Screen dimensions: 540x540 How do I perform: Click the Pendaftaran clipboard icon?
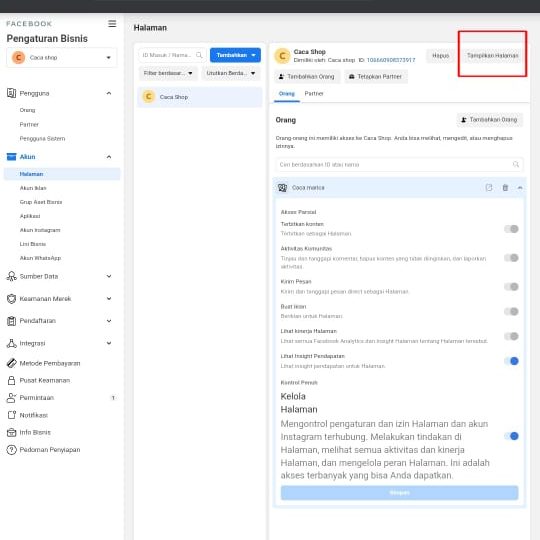coord(11,321)
